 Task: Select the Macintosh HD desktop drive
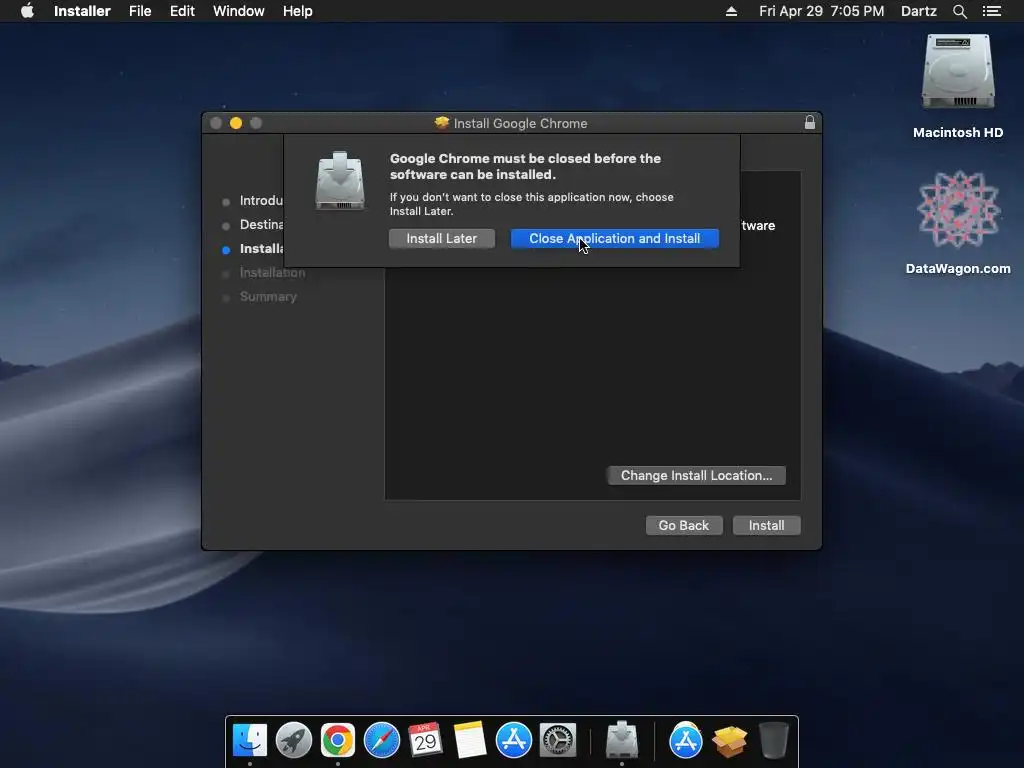coord(958,87)
